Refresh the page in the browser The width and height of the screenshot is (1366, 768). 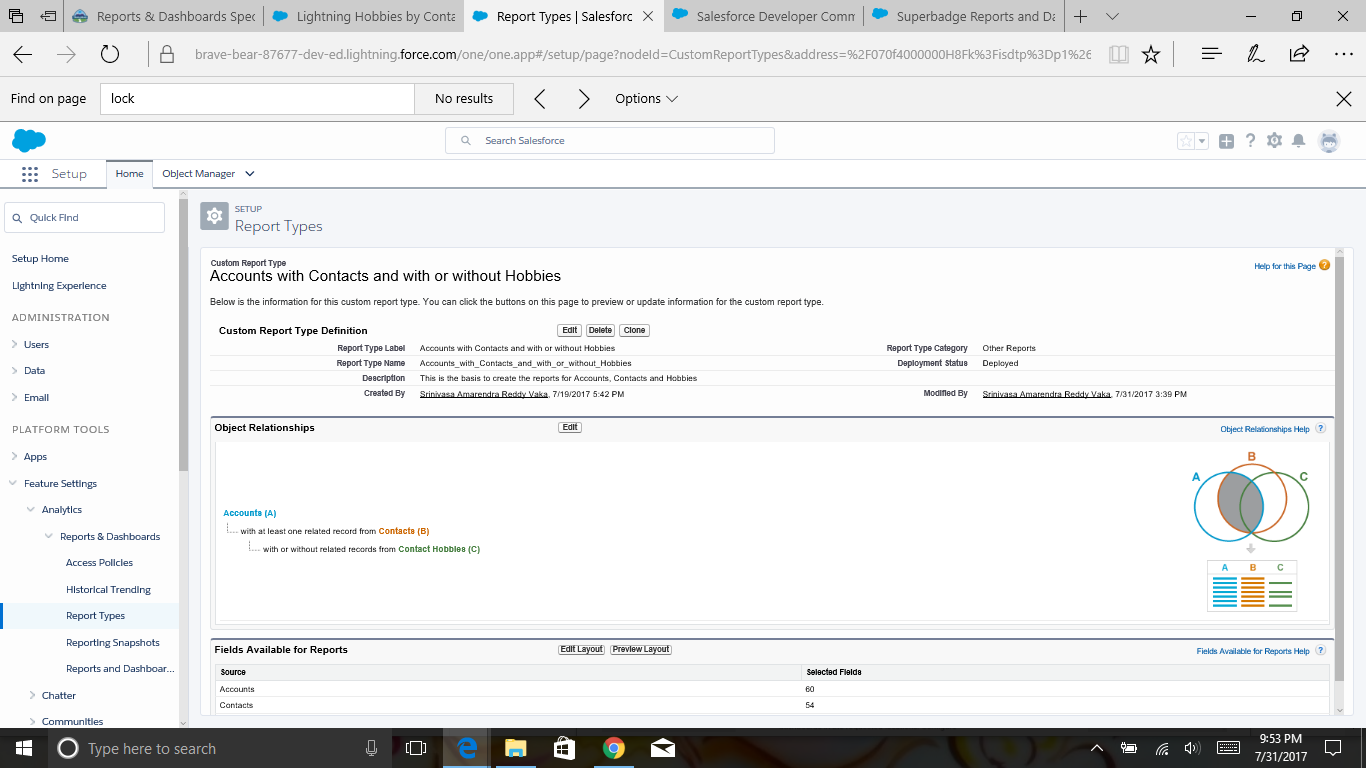tap(110, 55)
